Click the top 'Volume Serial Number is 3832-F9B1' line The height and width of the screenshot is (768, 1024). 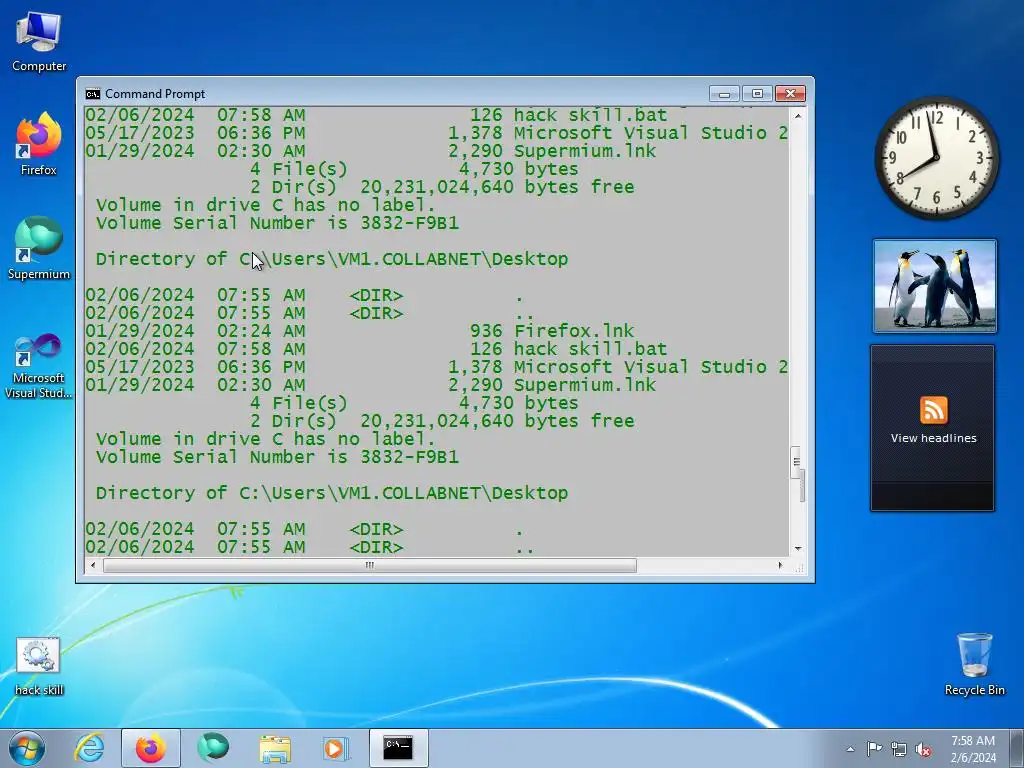[277, 223]
